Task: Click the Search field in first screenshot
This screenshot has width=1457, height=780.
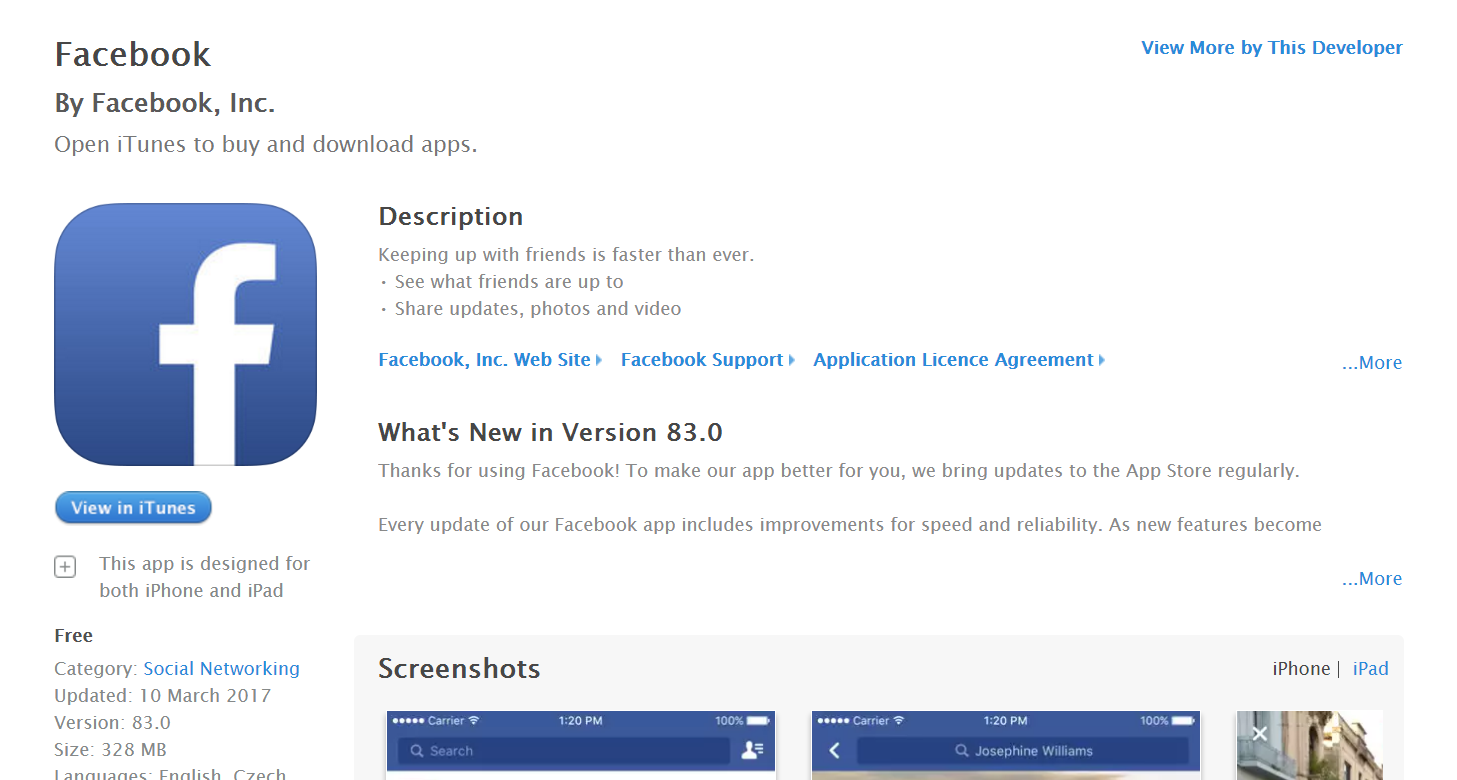Action: tap(563, 751)
